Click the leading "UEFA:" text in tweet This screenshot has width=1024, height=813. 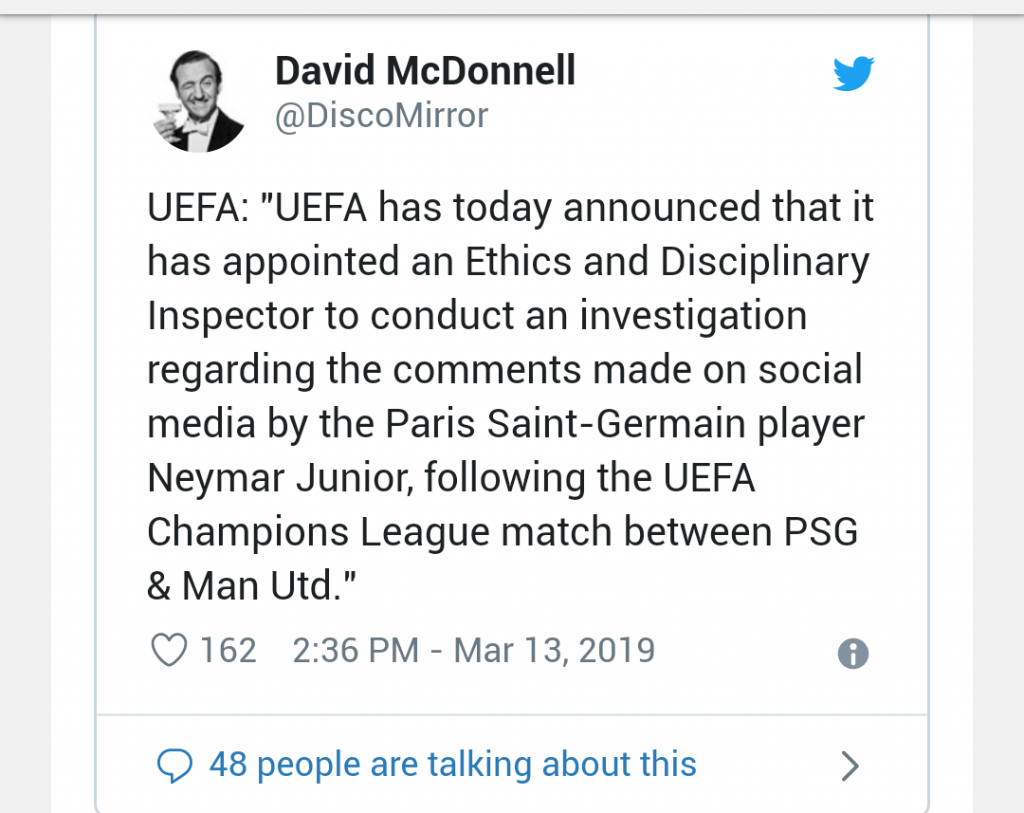click(198, 208)
